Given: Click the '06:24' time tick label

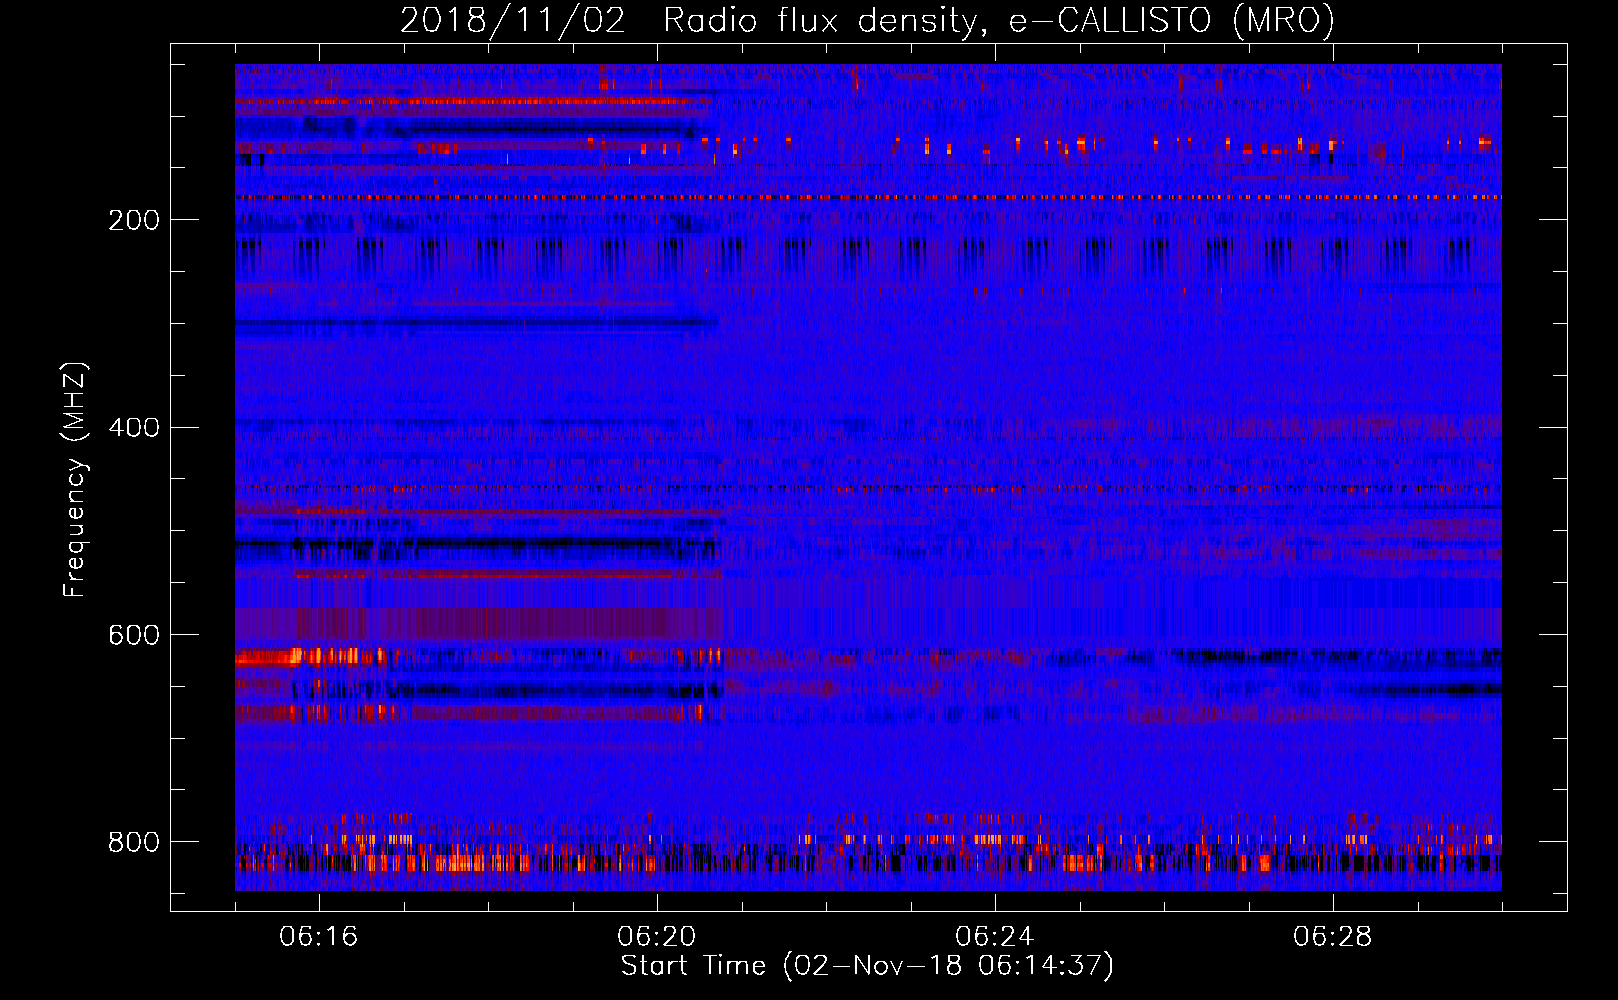Looking at the screenshot, I should click(995, 937).
